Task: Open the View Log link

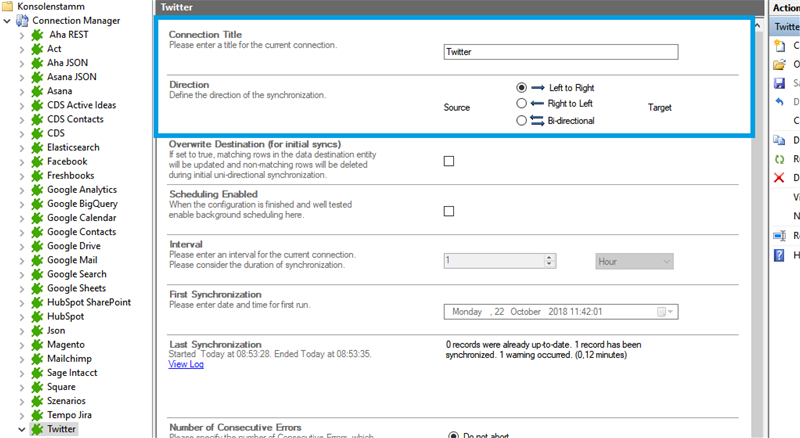Action: click(x=186, y=364)
